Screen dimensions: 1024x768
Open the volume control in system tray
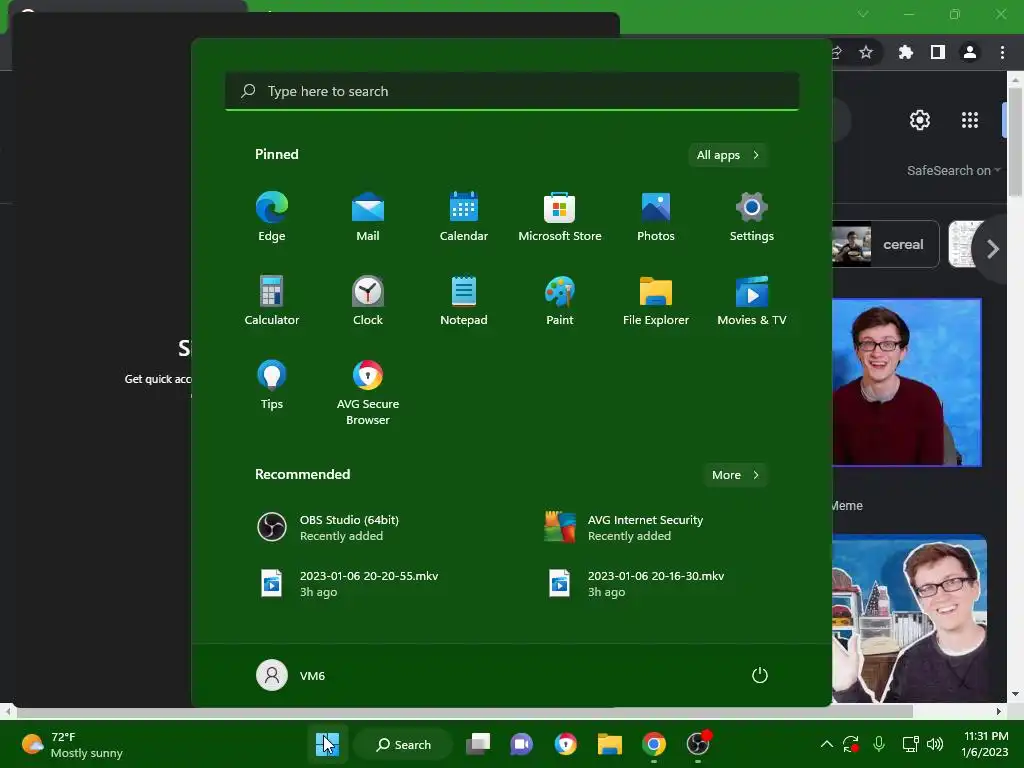pos(935,744)
